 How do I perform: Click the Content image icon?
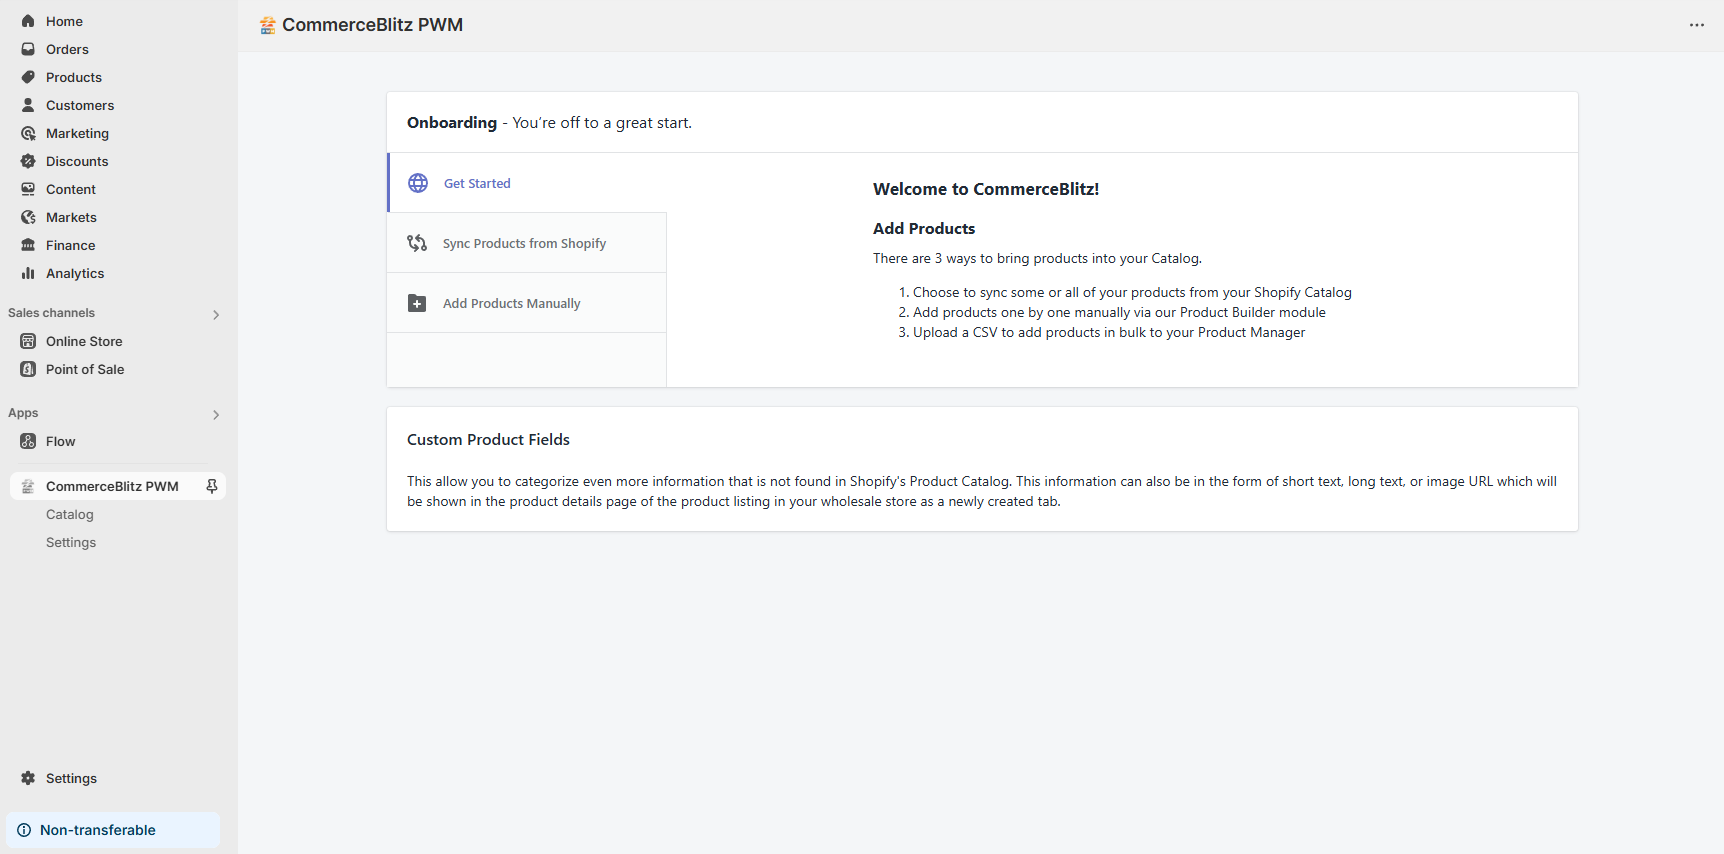pos(28,189)
